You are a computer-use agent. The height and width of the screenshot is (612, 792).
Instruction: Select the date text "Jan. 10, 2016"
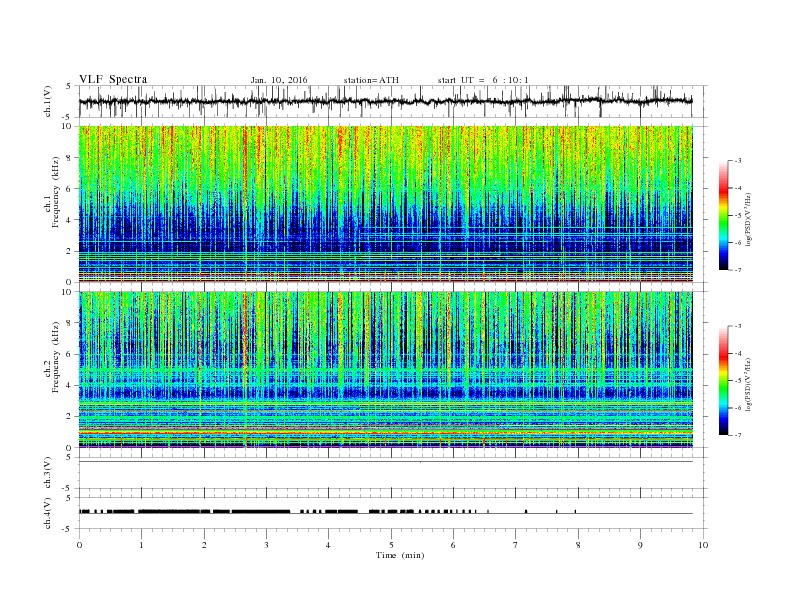coord(279,80)
